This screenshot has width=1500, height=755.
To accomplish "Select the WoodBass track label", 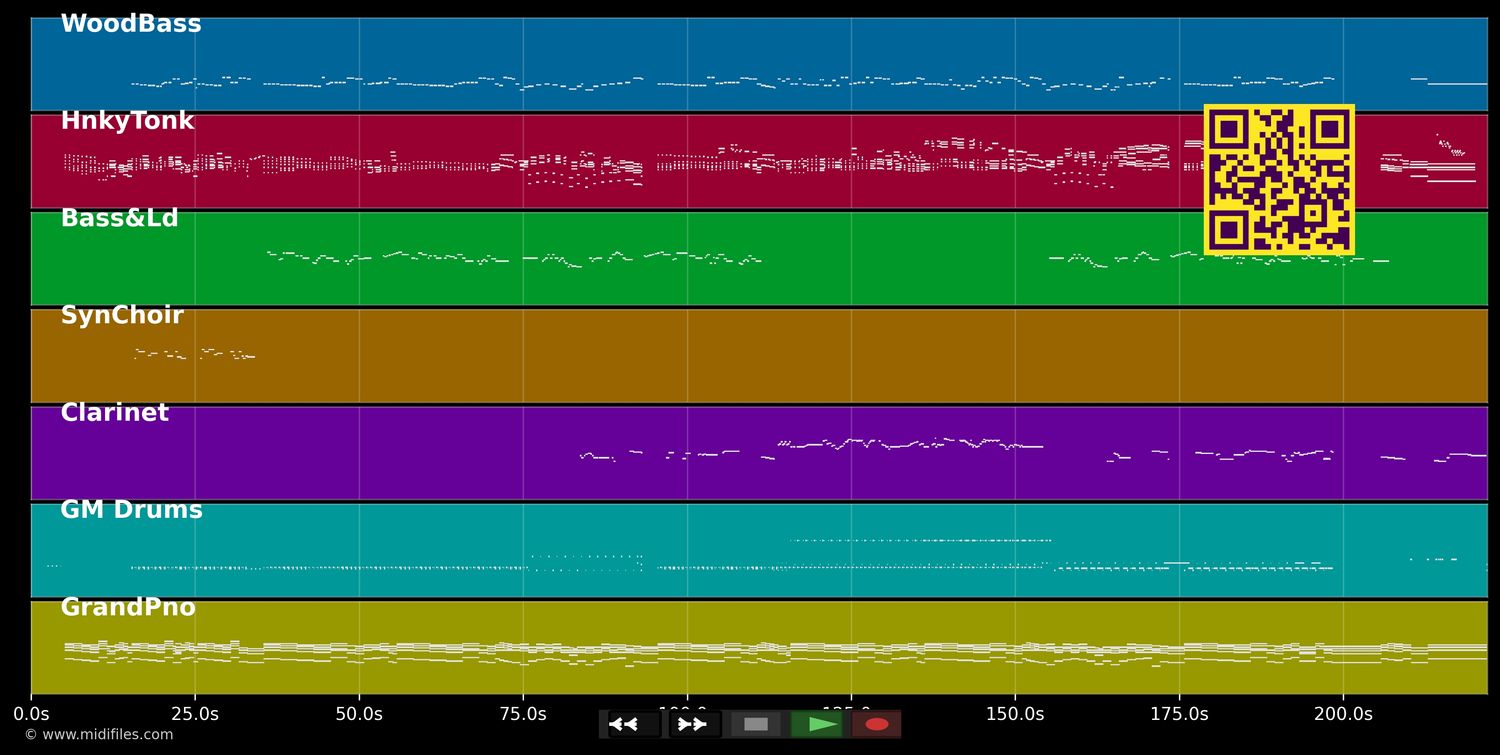I will click(131, 24).
